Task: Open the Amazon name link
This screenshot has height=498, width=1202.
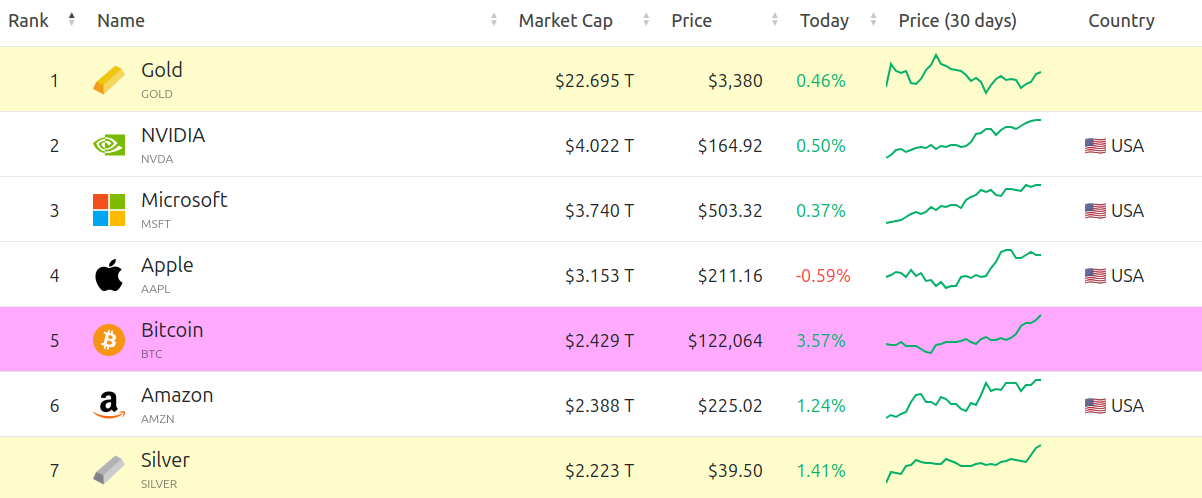Action: pyautogui.click(x=177, y=395)
